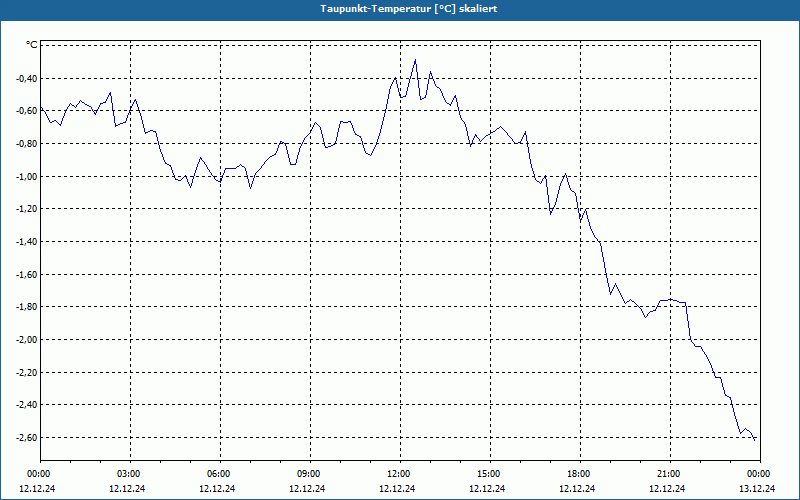Click the '-0,80' y-axis label
This screenshot has width=800, height=500.
28,143
